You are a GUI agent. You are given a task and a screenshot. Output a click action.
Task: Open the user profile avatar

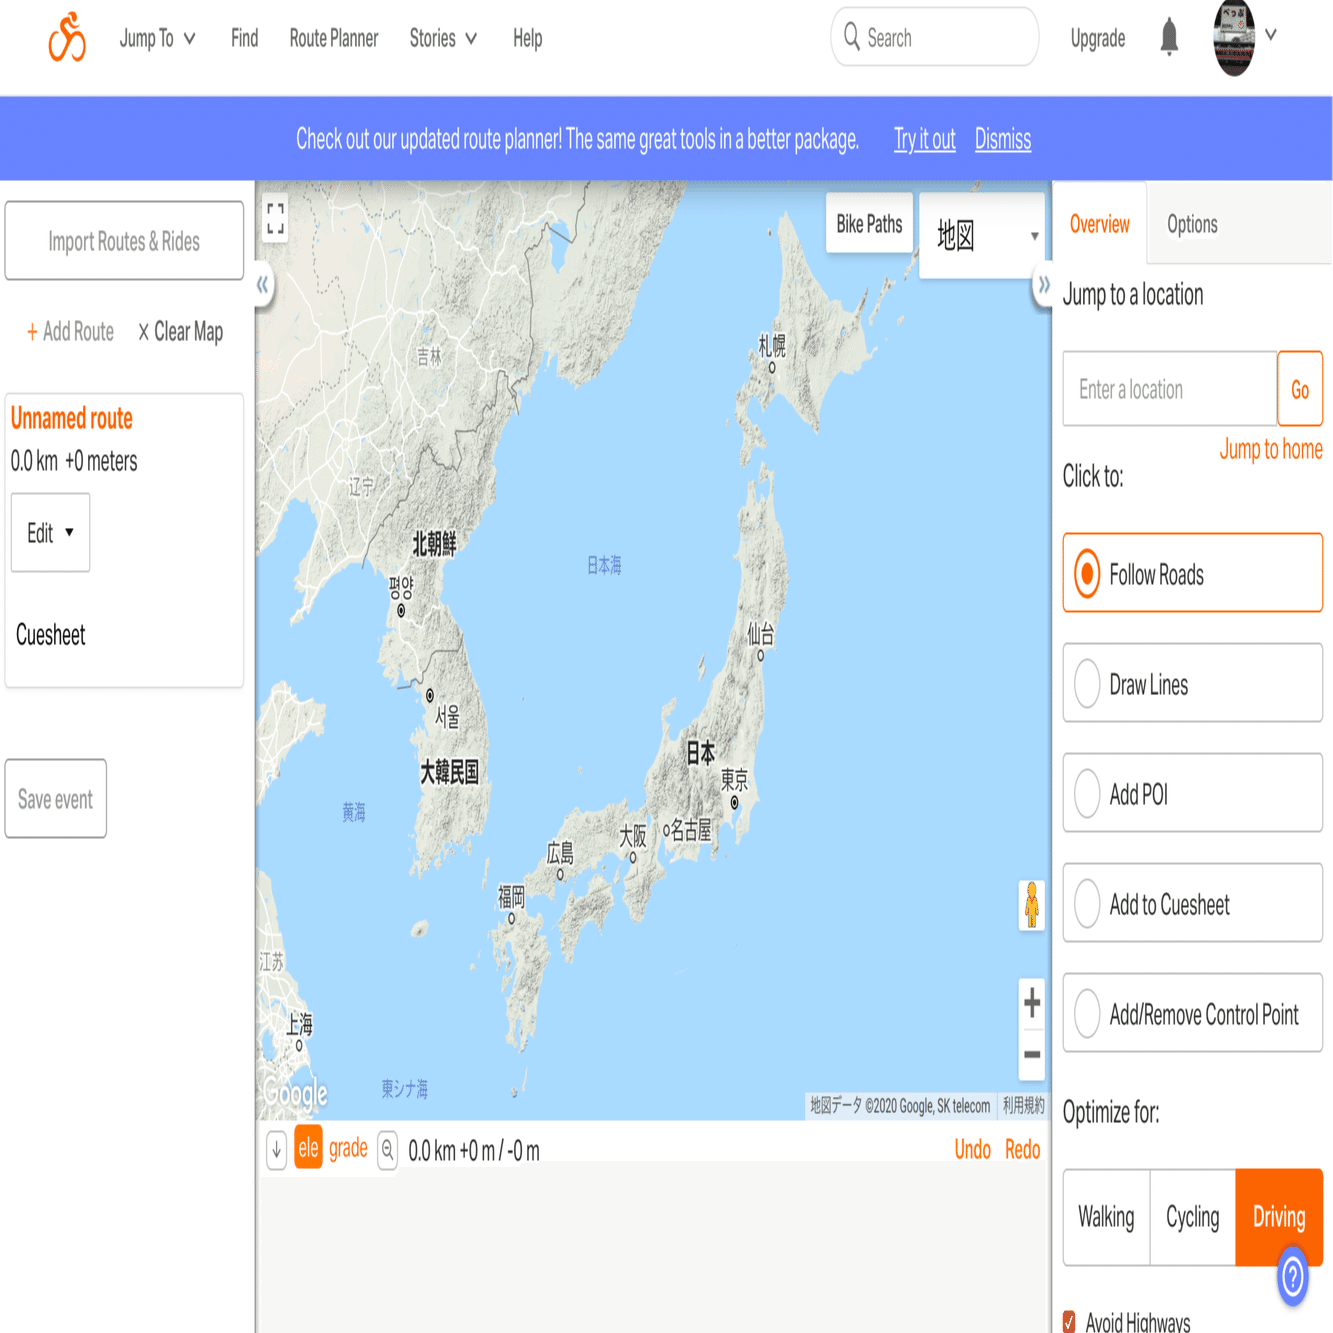pos(1234,38)
